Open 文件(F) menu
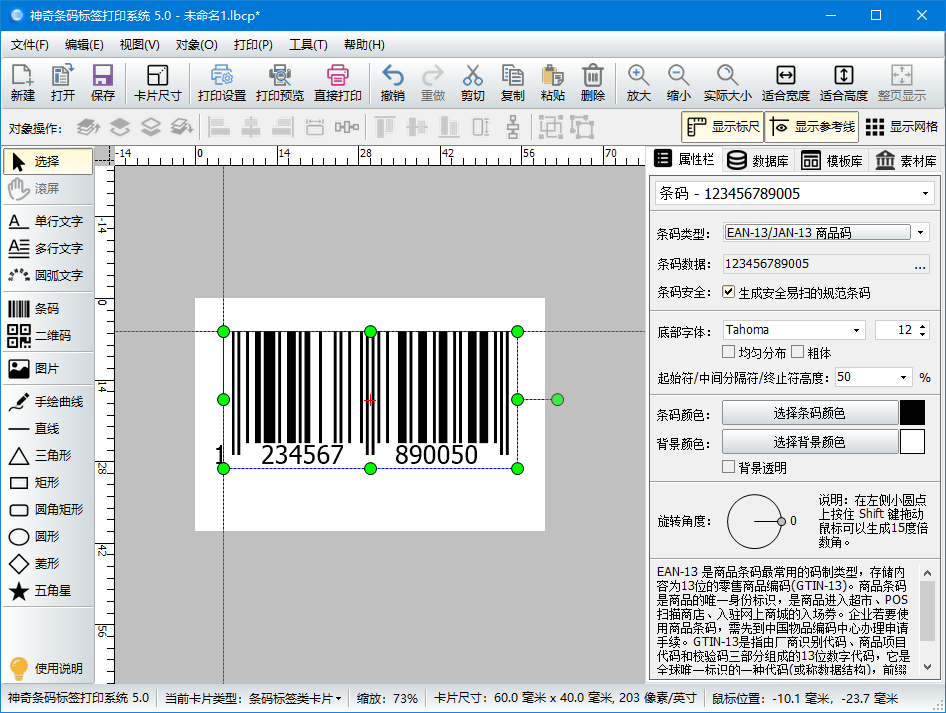 click(x=30, y=45)
